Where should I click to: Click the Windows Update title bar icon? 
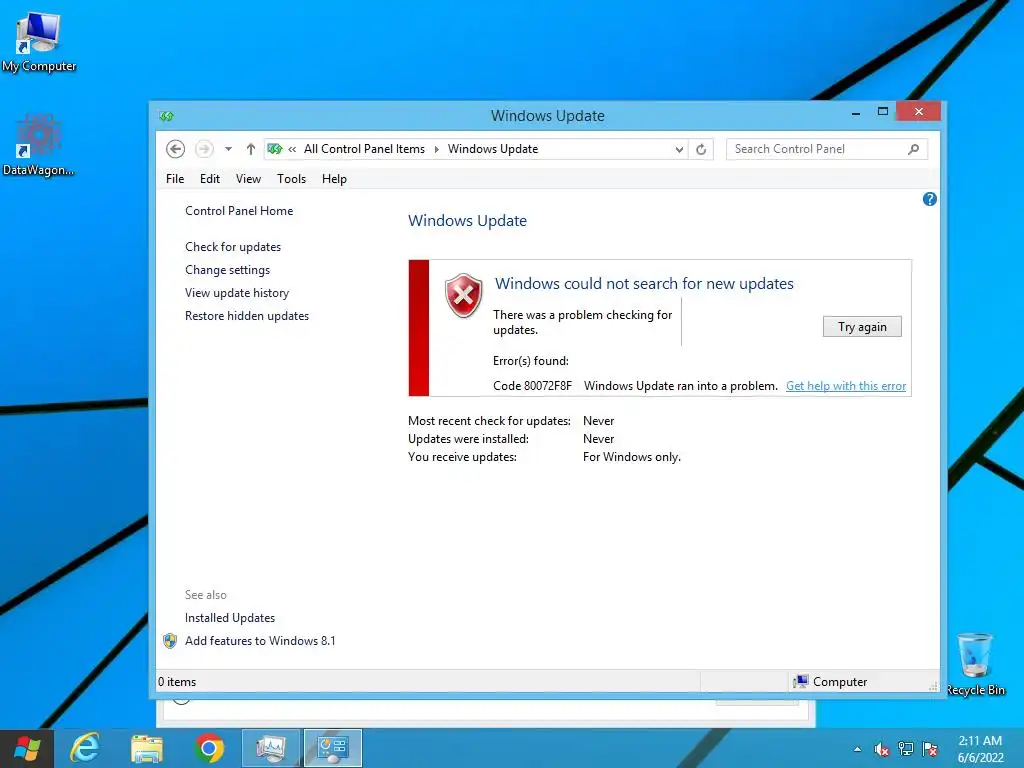coord(167,116)
